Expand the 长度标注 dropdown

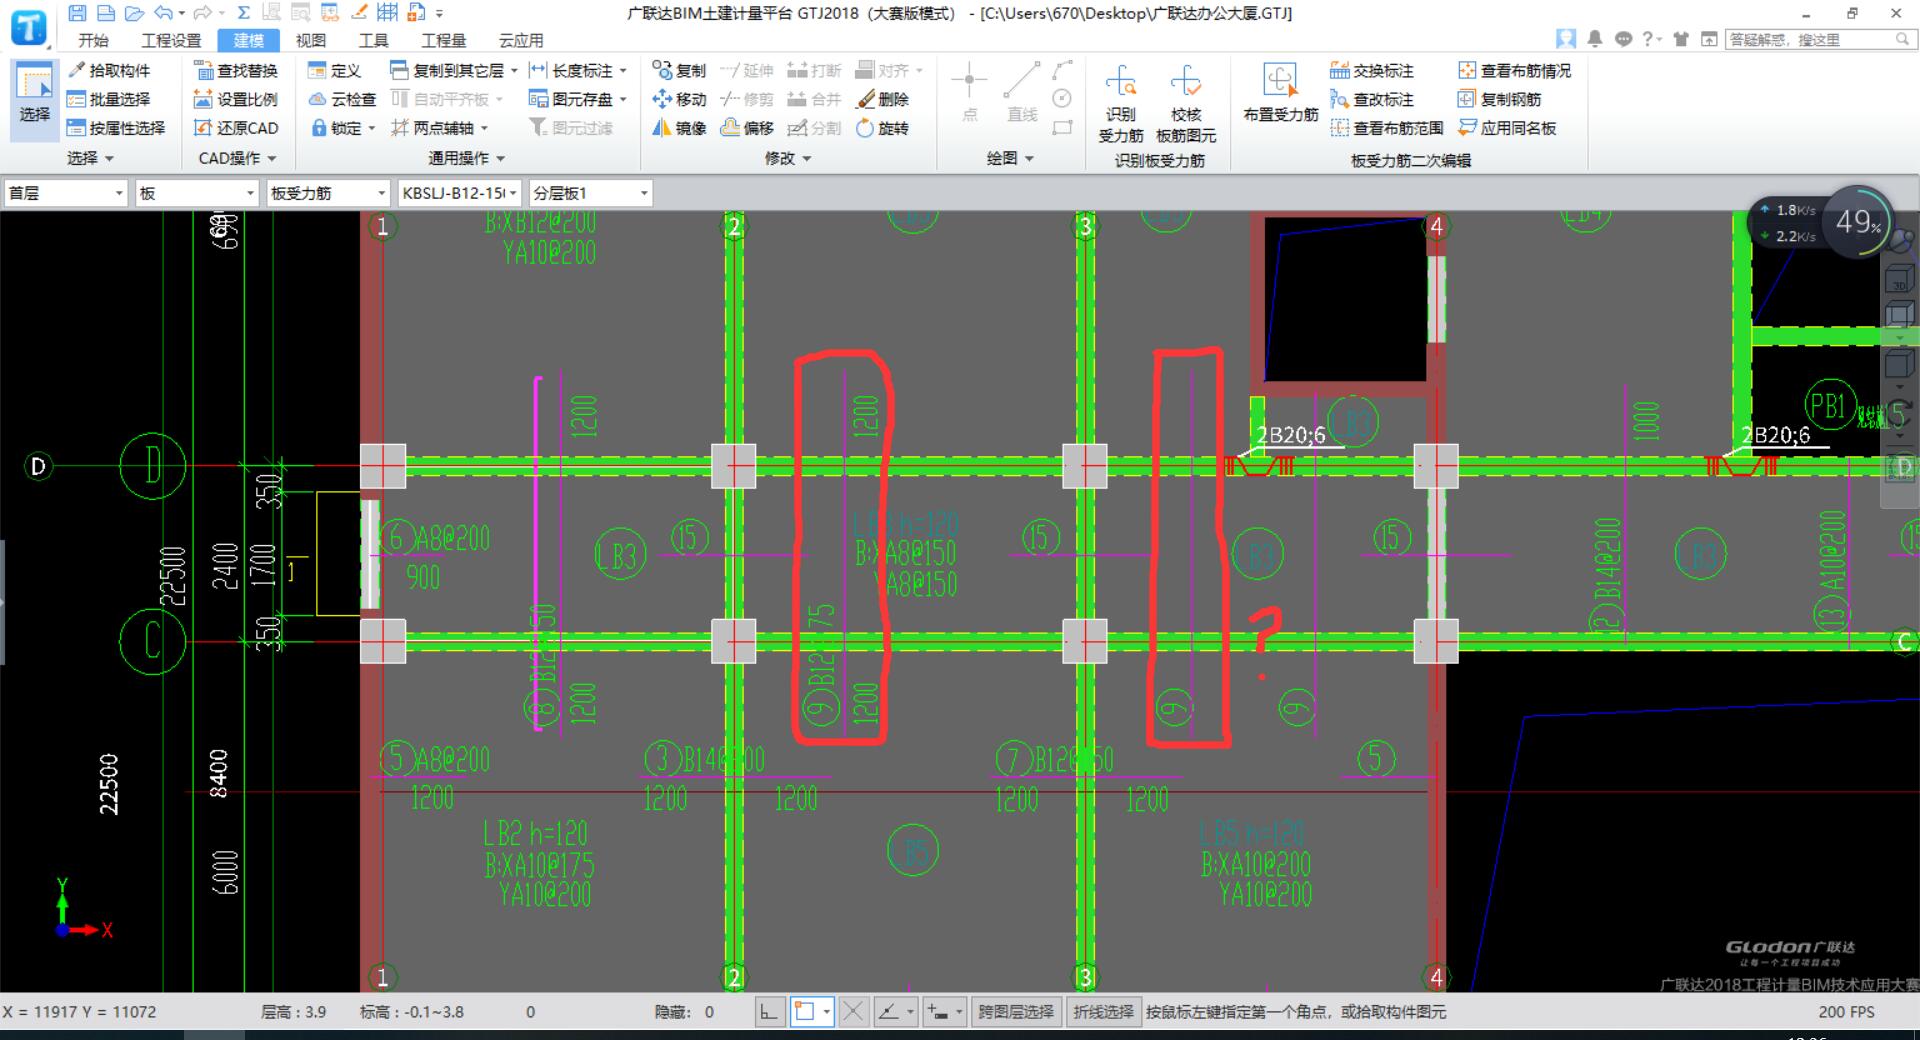click(623, 71)
